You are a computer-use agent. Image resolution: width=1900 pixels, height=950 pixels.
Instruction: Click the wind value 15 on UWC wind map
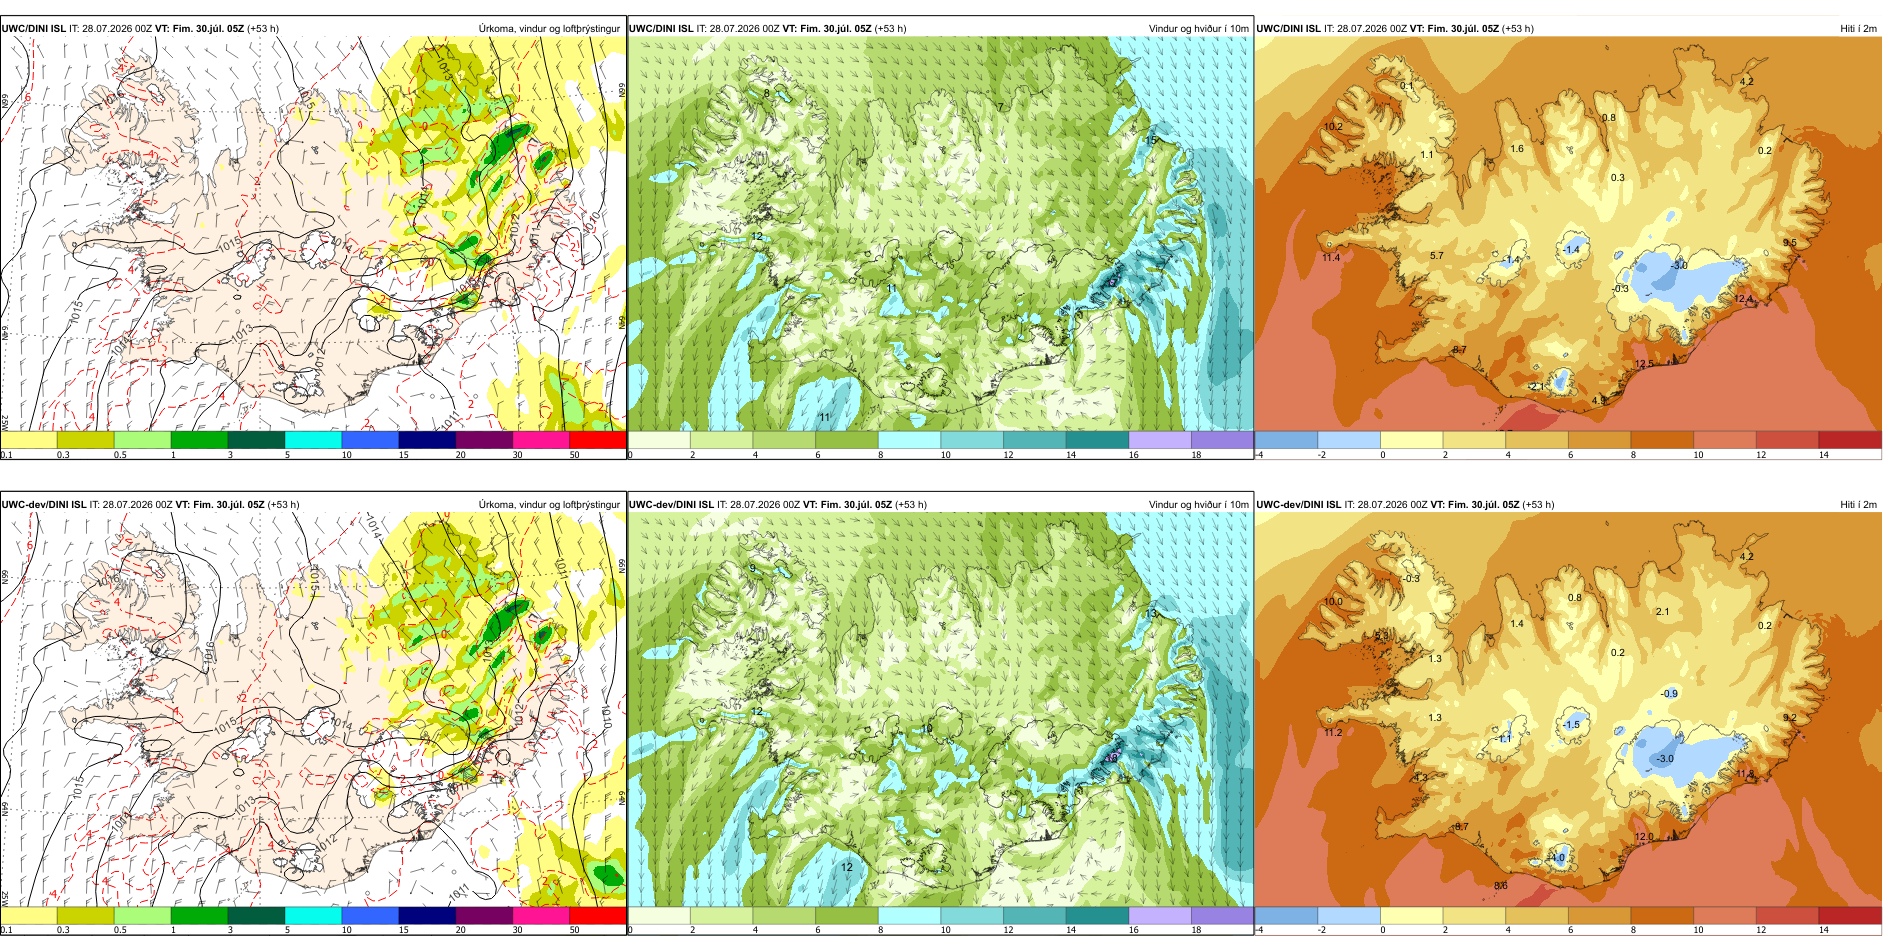tap(1151, 141)
